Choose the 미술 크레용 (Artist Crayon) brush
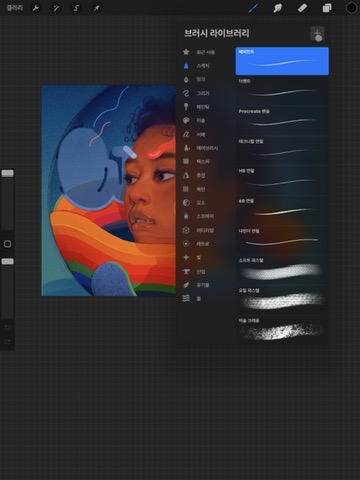Screen dimensions: 360x480 282,330
